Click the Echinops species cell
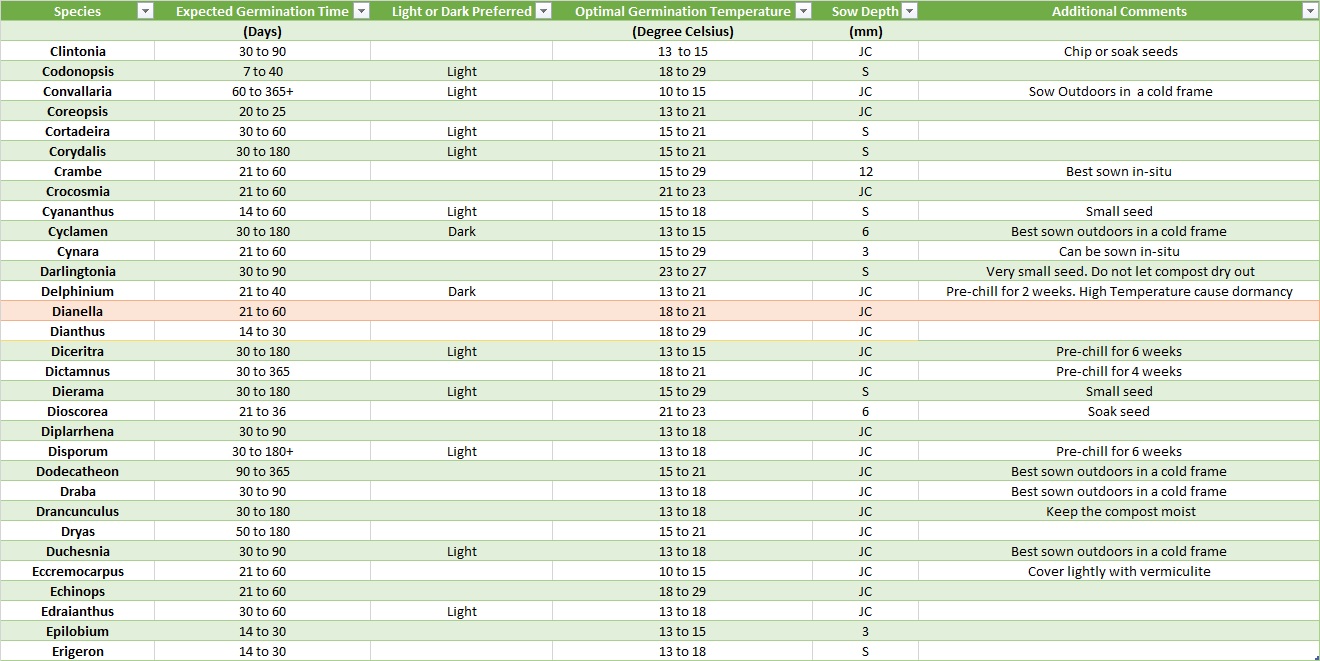1320x661 pixels. tap(78, 591)
